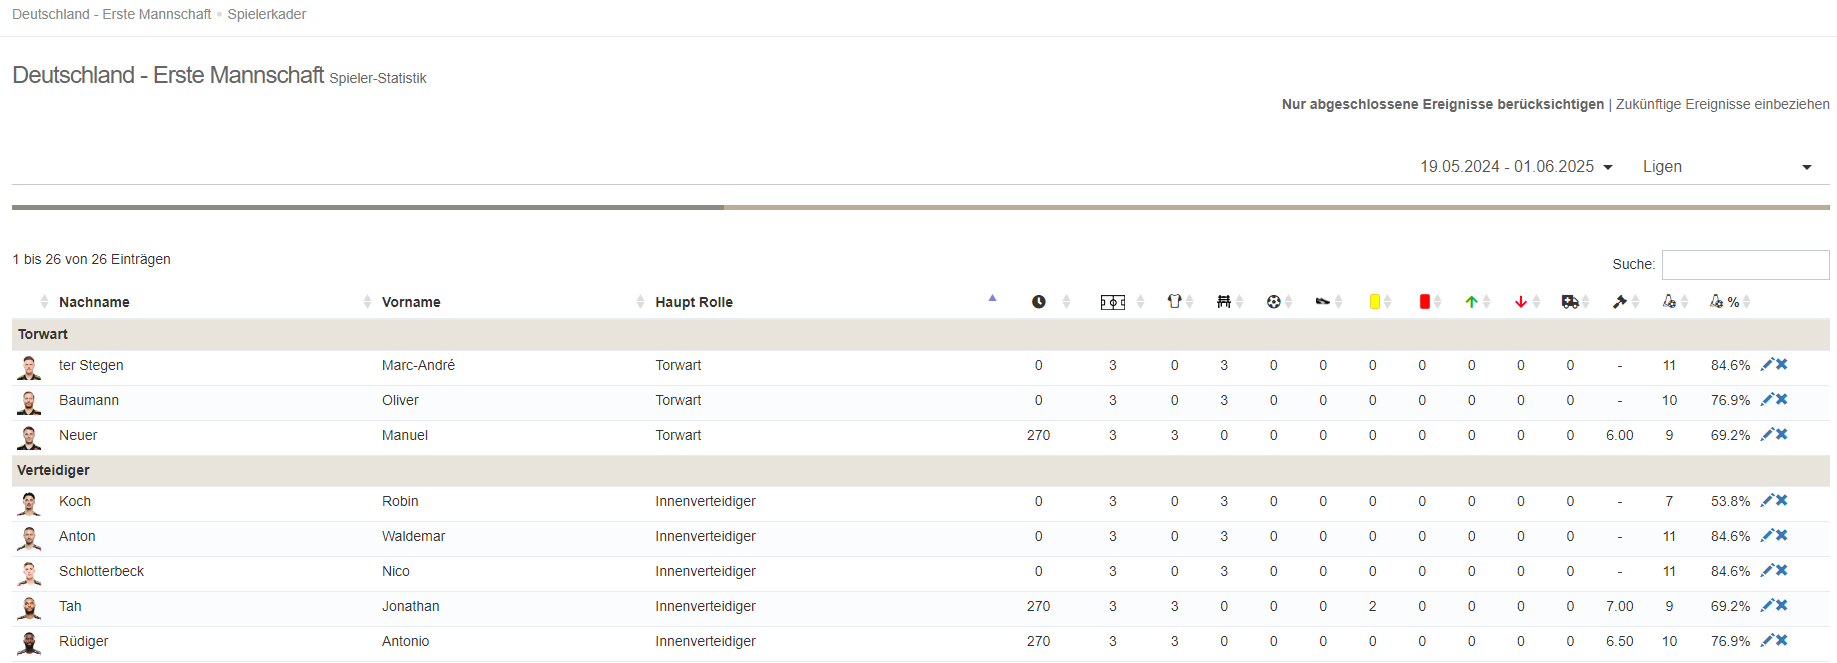Sort by bench substitute icon column
Image resolution: width=1837 pixels, height=663 pixels.
[1223, 301]
